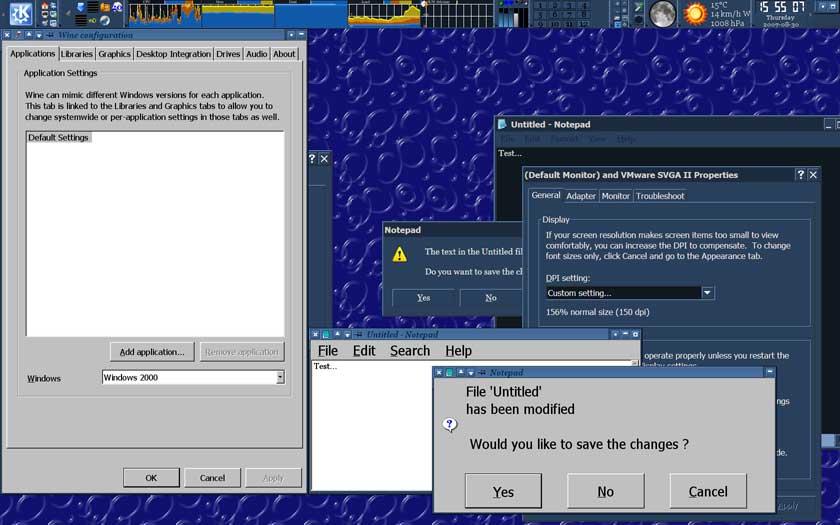Open the Windows version dropdown
This screenshot has width=840, height=525.
(280, 378)
